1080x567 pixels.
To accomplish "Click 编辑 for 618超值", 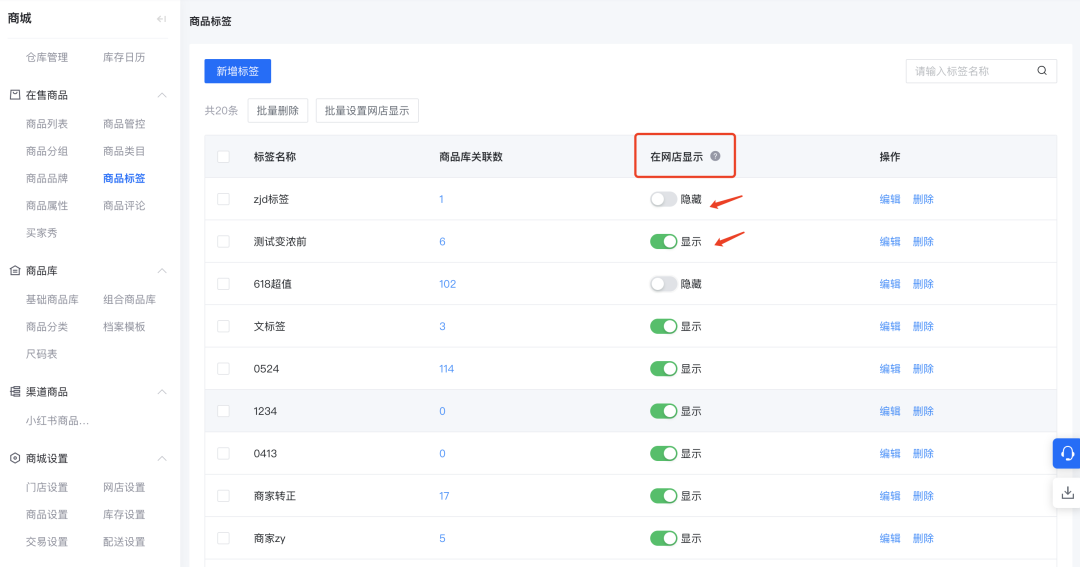I will point(890,284).
